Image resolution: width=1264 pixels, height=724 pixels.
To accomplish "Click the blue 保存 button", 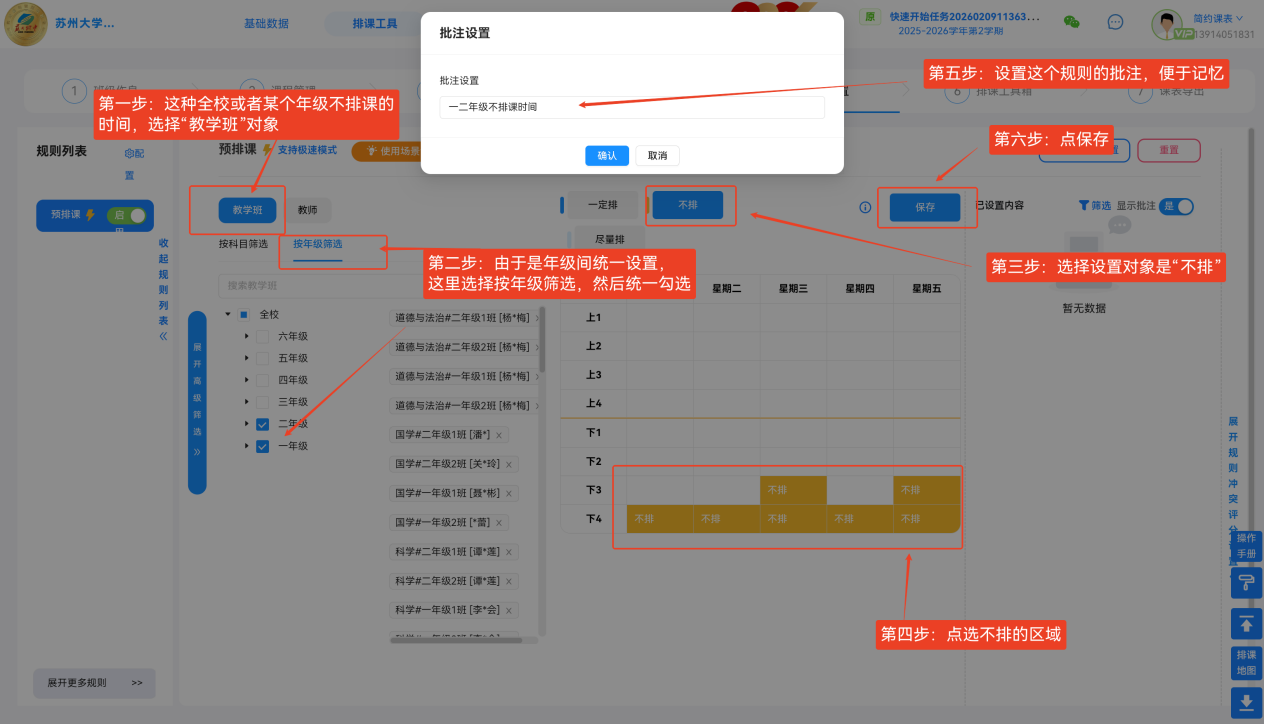I will click(x=925, y=207).
